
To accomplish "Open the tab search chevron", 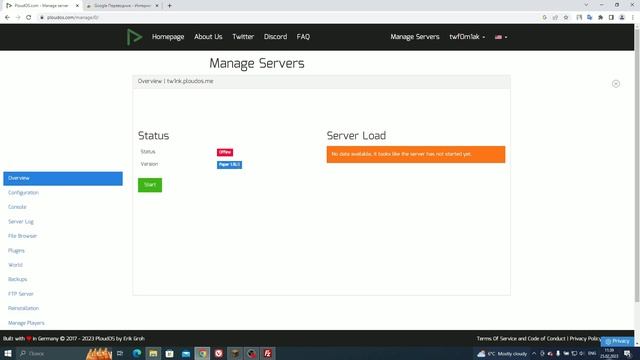I will pos(587,5).
